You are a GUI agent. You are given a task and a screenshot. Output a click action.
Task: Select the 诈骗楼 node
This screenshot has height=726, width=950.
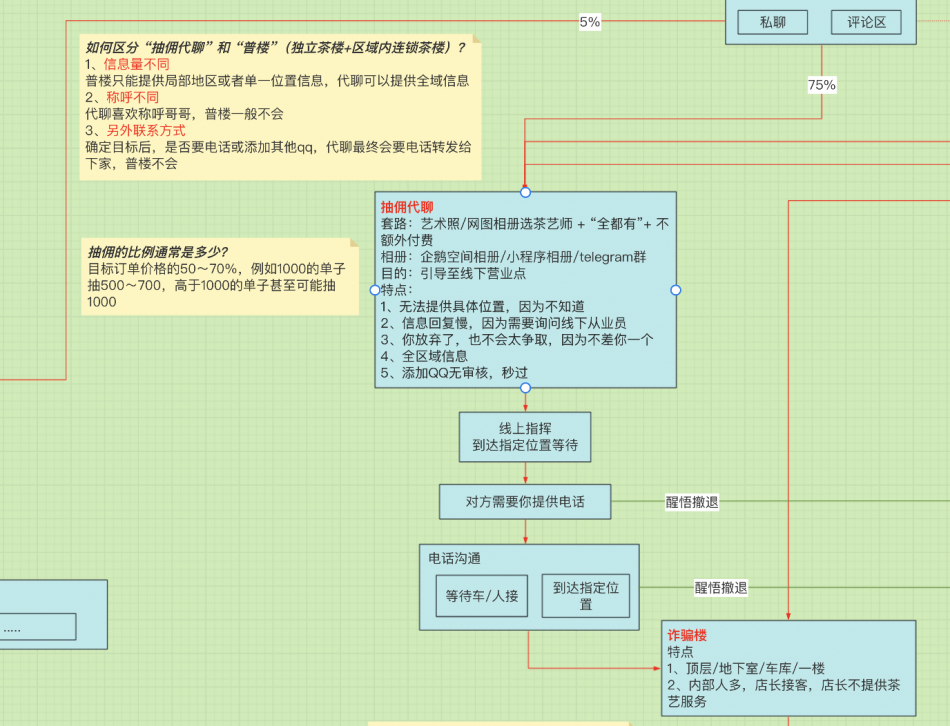[x=788, y=668]
